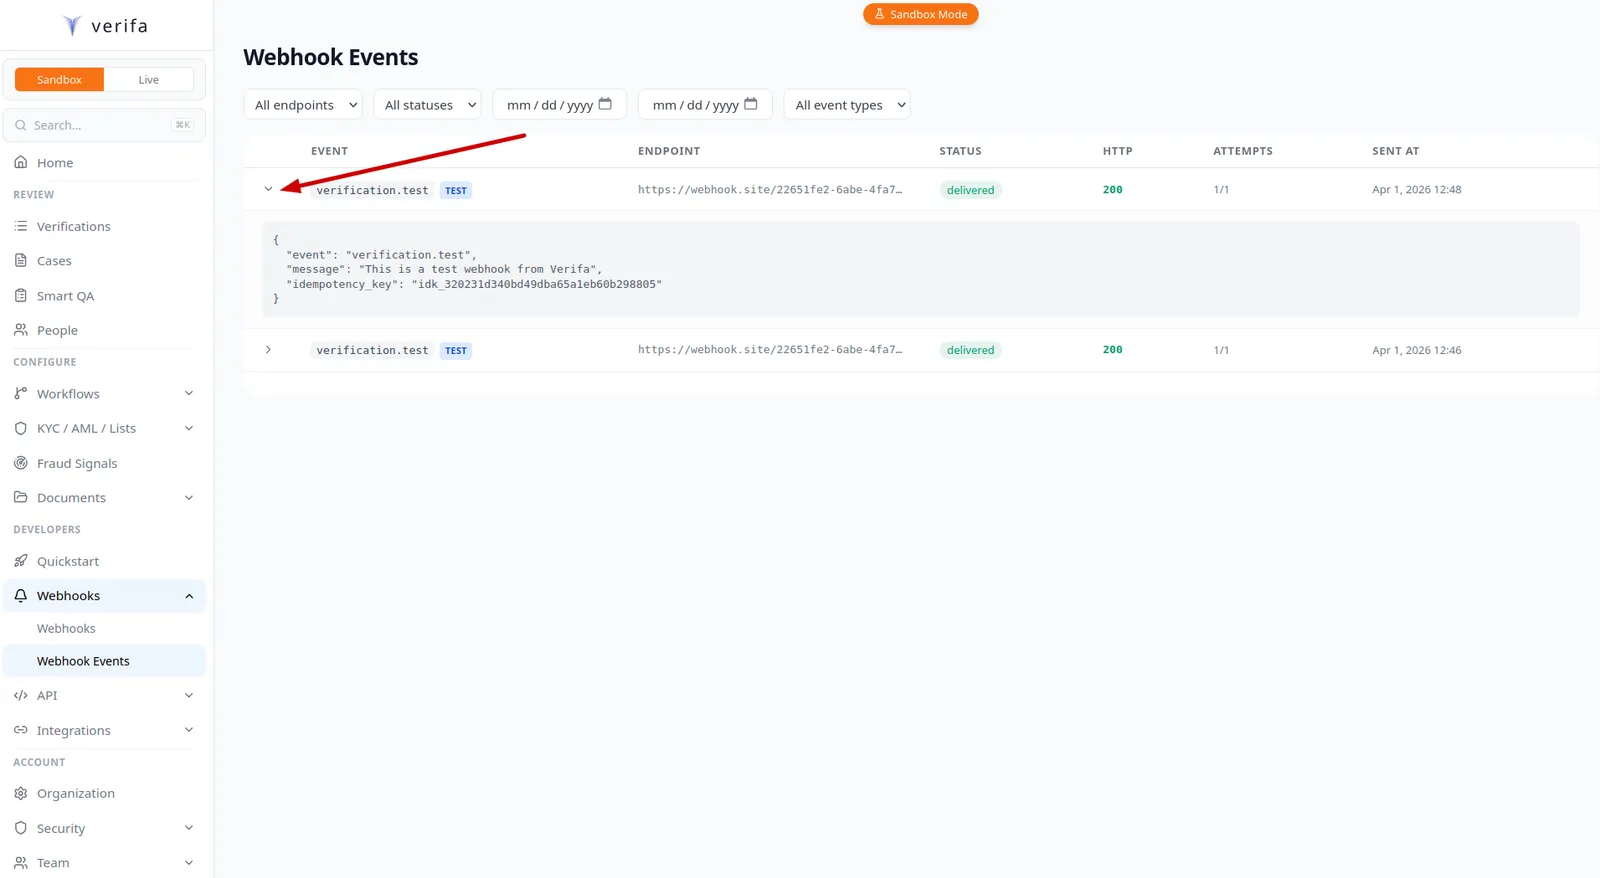Viewport: 1600px width, 878px height.
Task: Click the People users icon
Action: click(x=21, y=329)
